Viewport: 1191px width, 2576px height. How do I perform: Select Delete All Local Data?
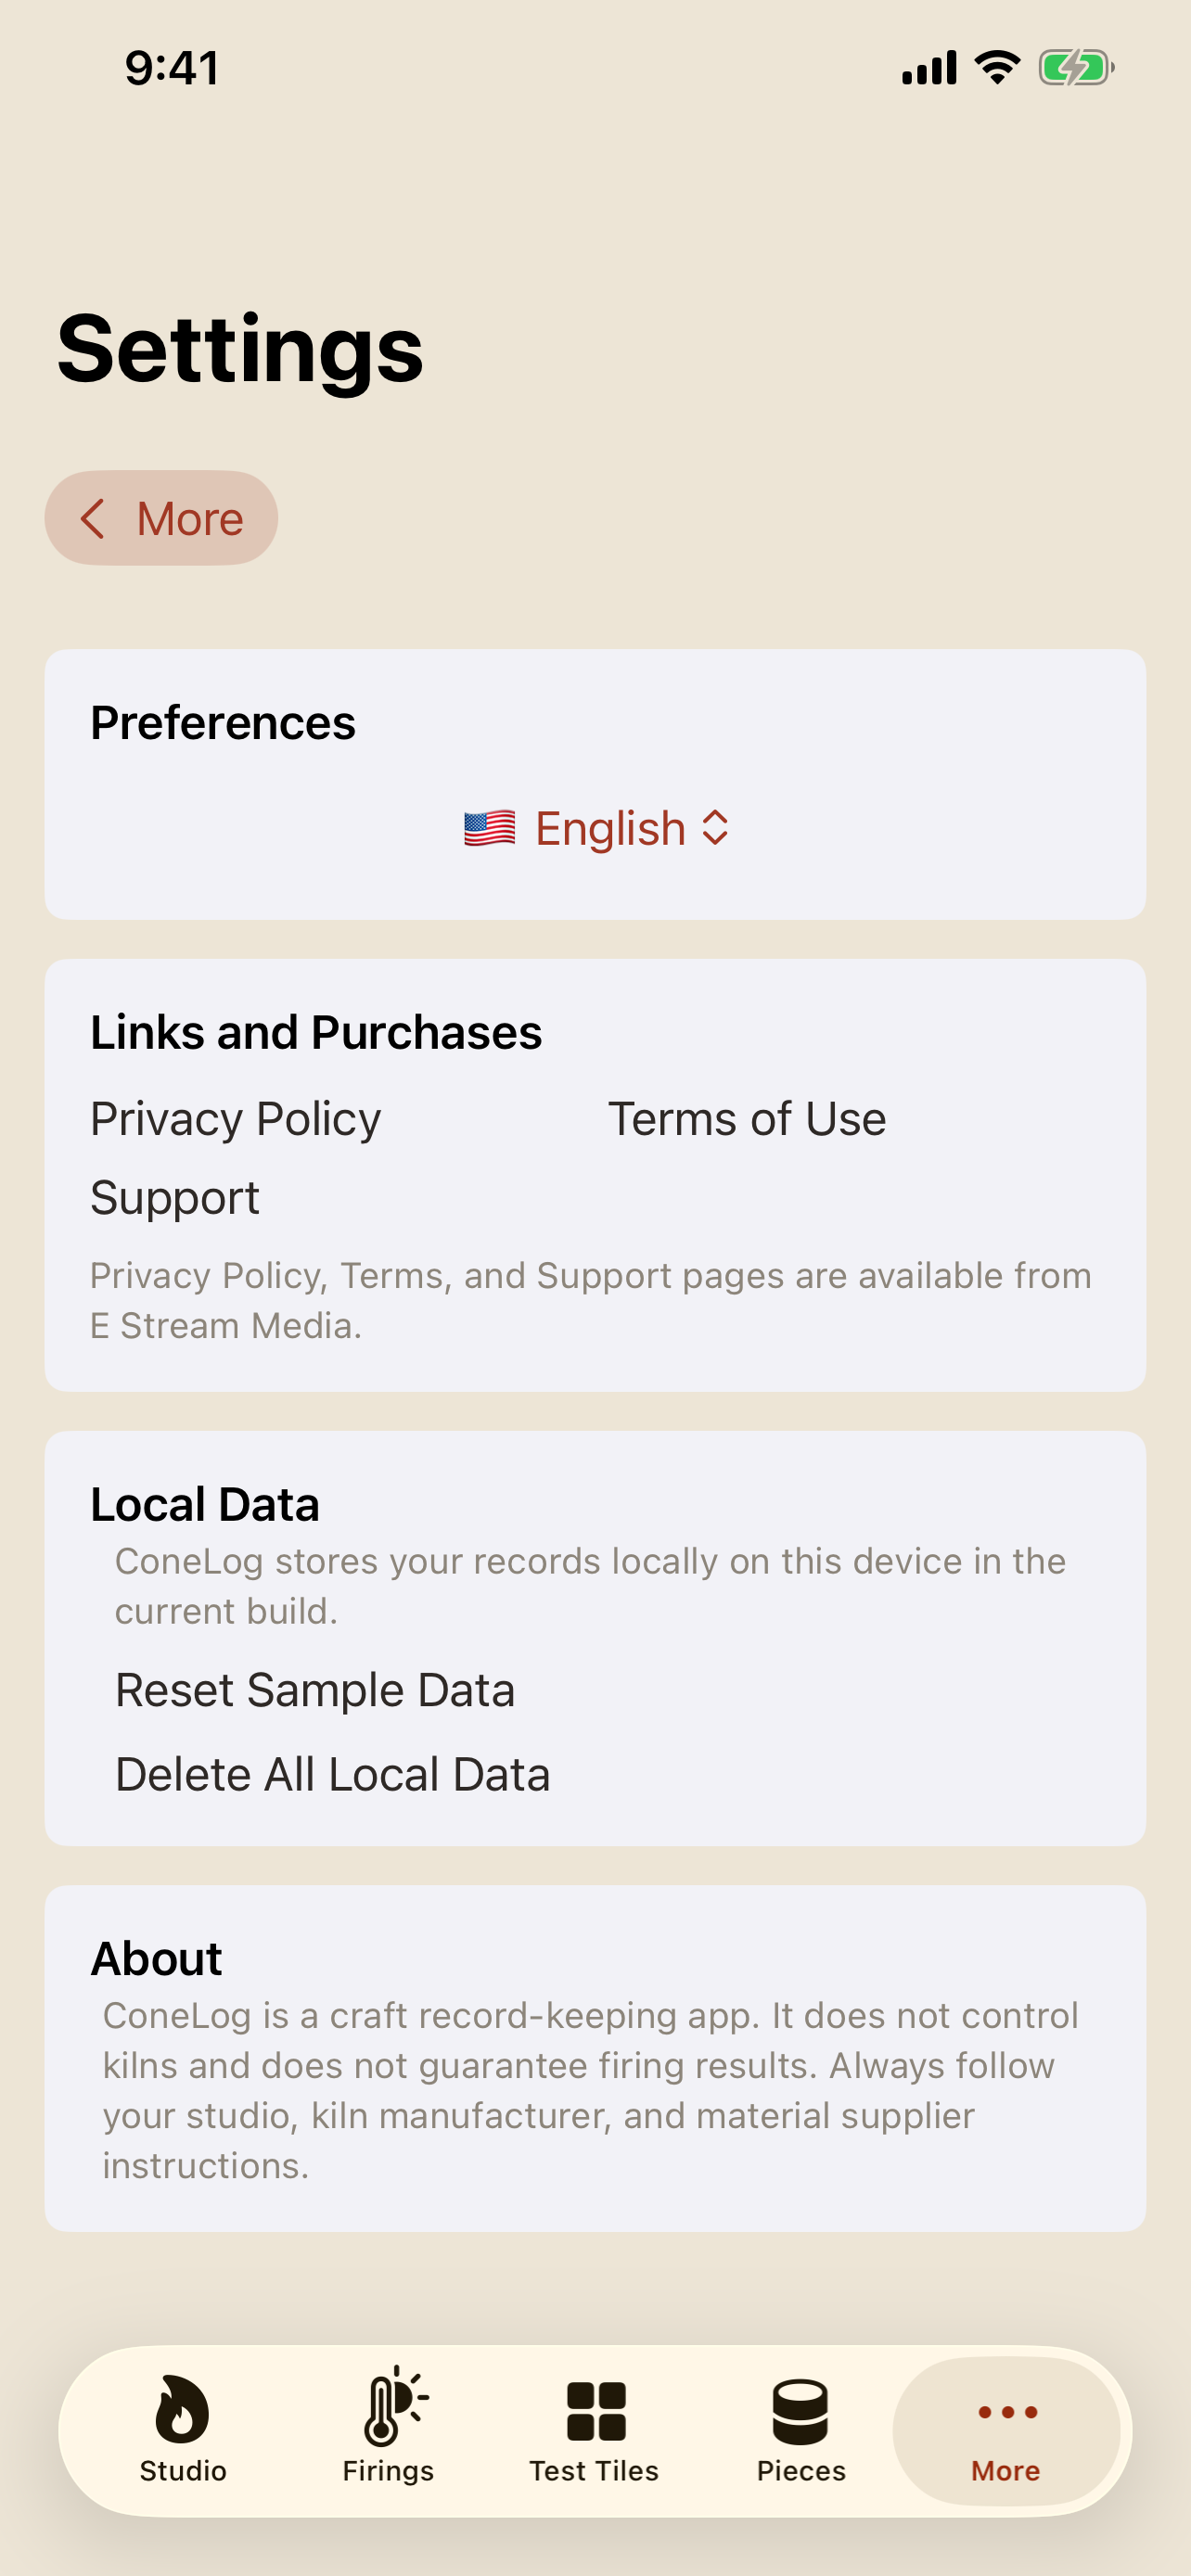tap(333, 1775)
